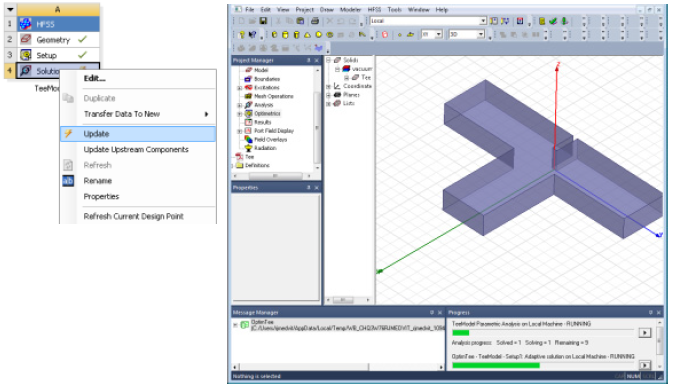Expand the Excitations tree node
Viewport: 674px width, 392px height.
click(239, 88)
